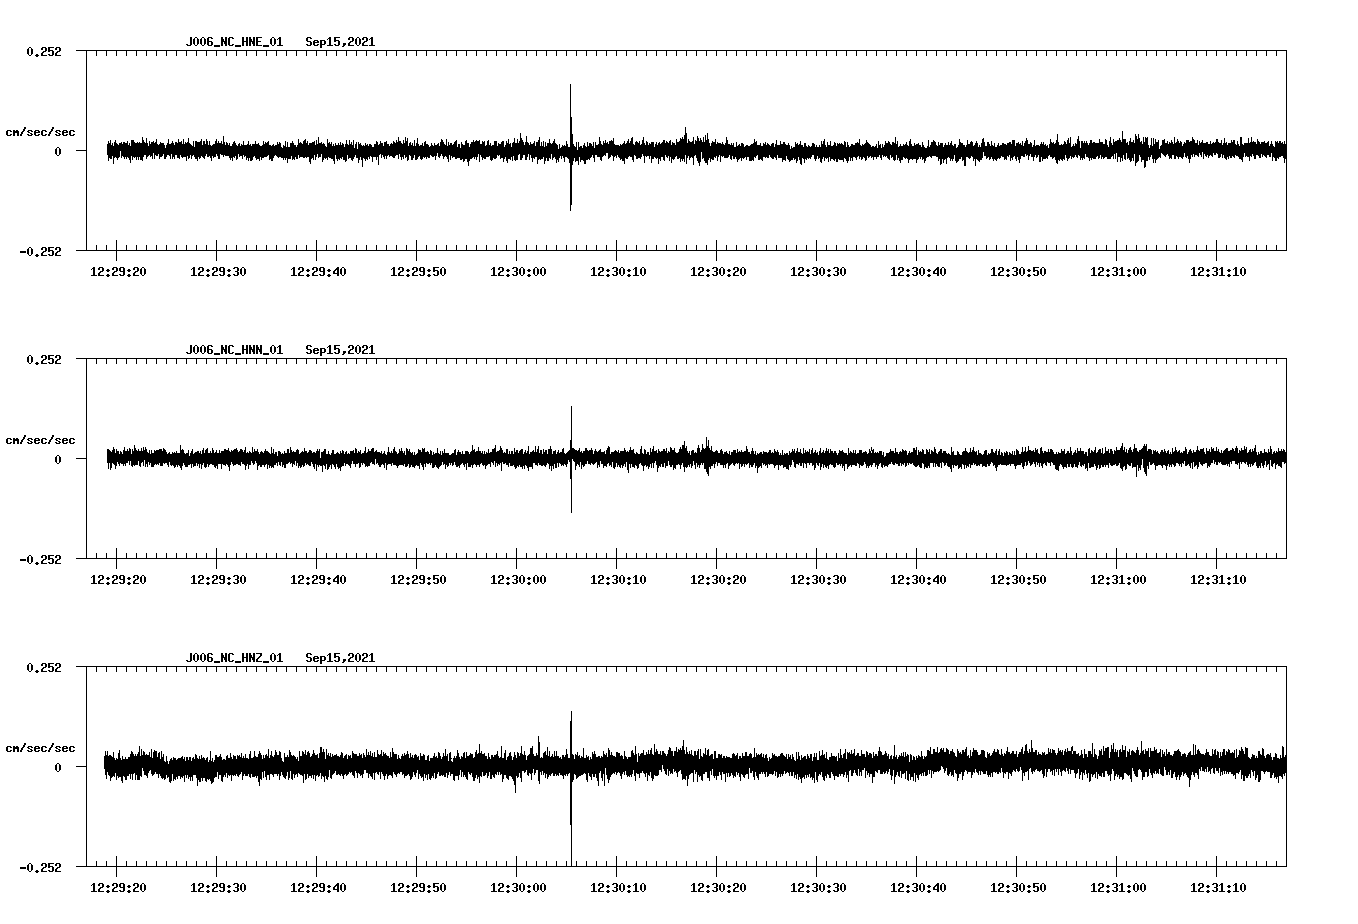Click the 12:31:10 time label on HNE axis
Image resolution: width=1358 pixels, height=924 pixels.
click(1218, 272)
